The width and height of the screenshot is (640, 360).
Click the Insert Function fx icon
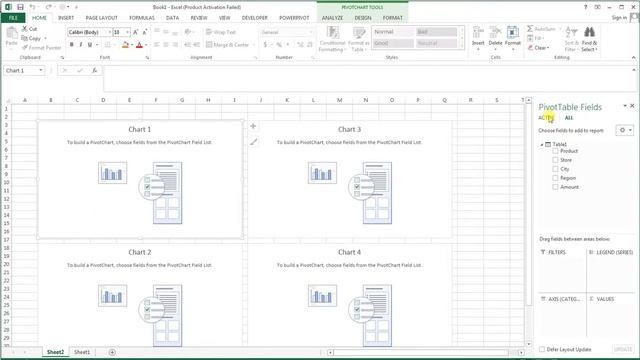pos(94,71)
